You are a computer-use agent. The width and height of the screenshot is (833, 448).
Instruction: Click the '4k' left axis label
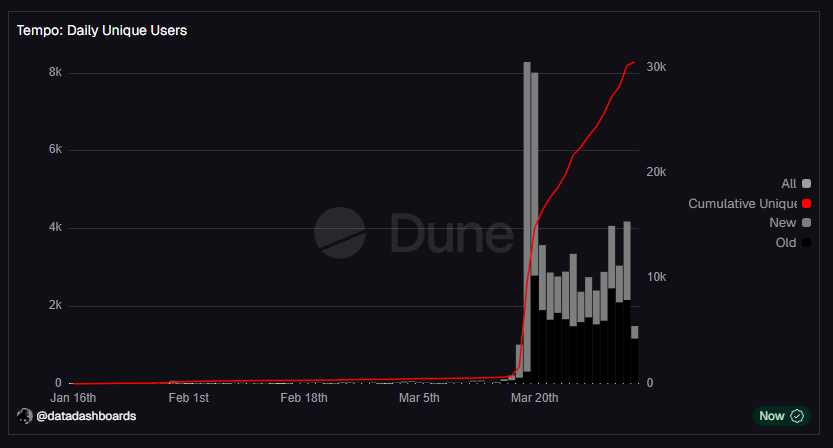pyautogui.click(x=55, y=227)
